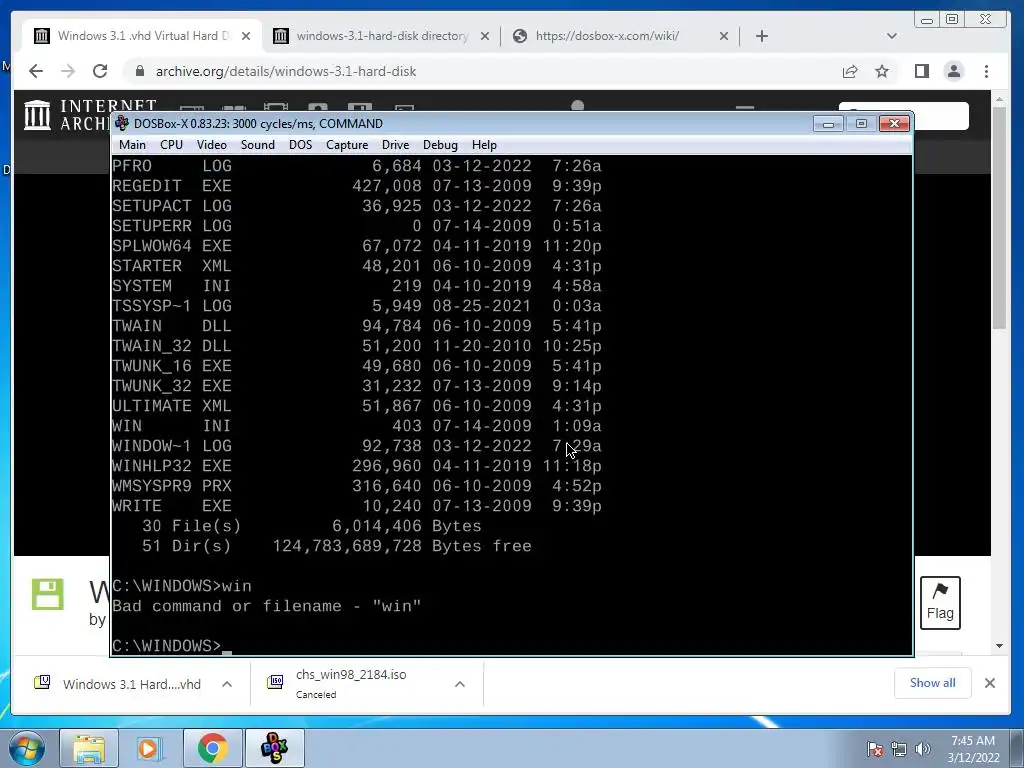
Task: Click the site lock icon in address bar
Action: (139, 71)
